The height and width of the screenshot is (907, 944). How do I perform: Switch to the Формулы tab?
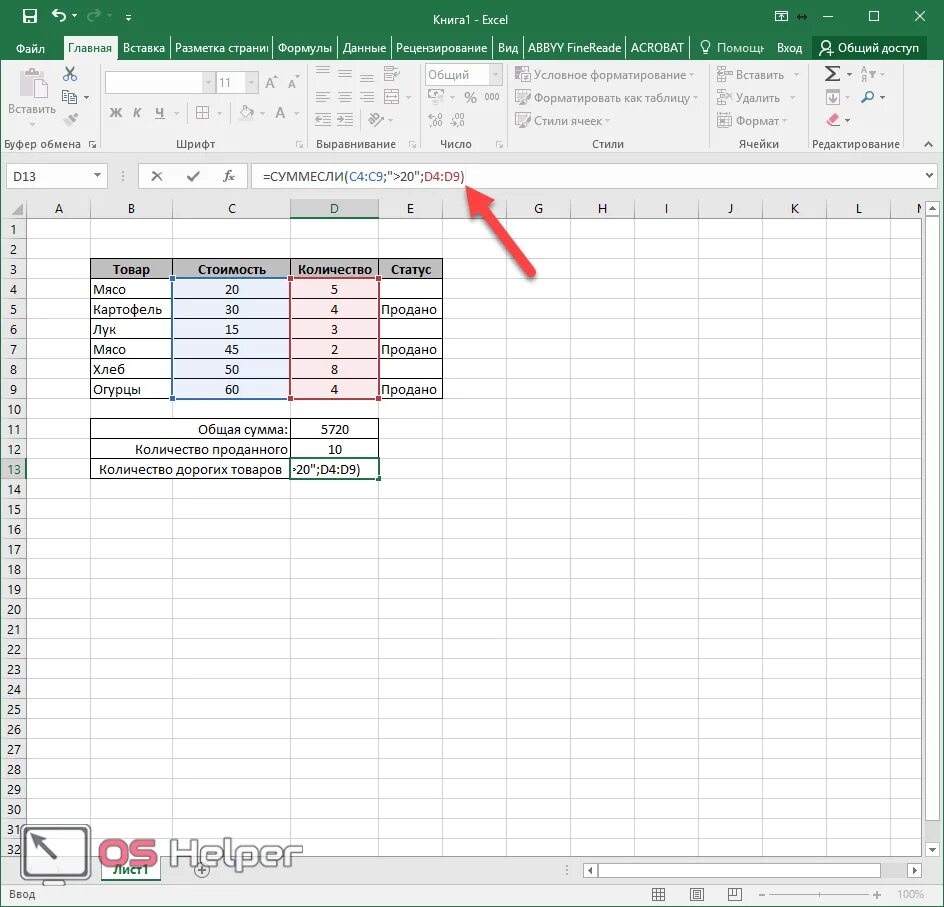pyautogui.click(x=305, y=48)
